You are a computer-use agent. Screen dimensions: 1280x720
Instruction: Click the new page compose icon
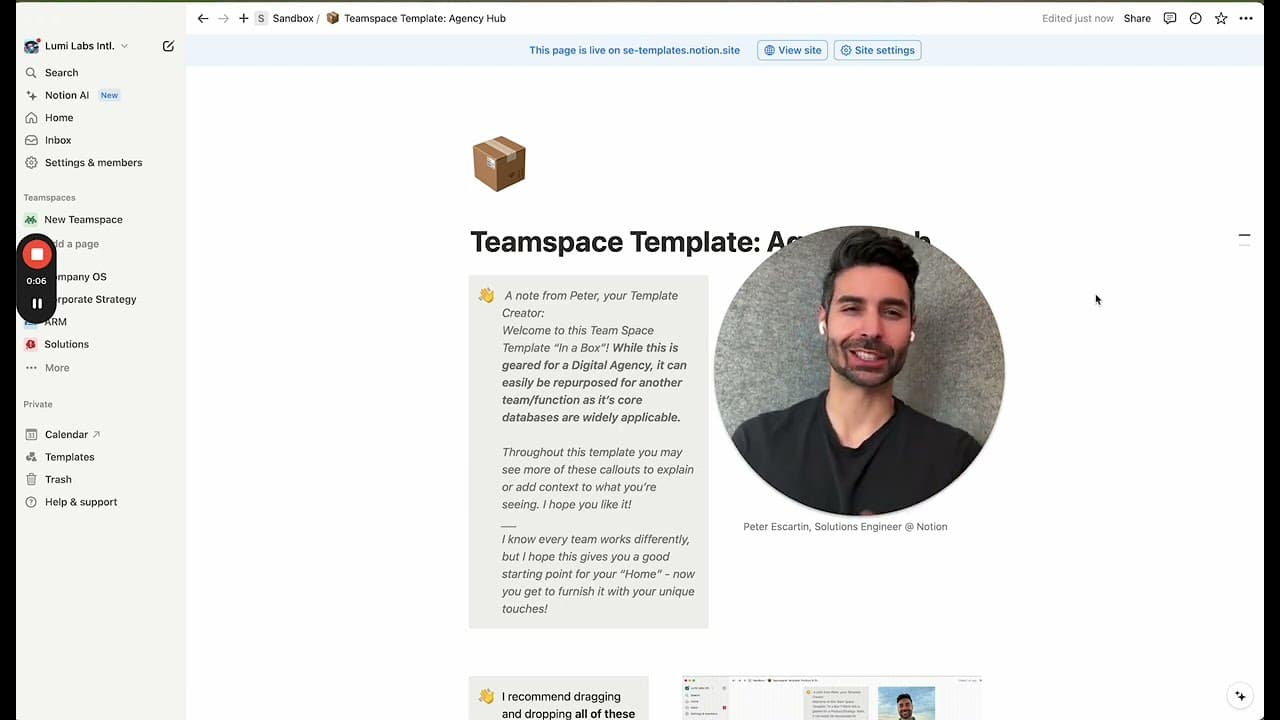pos(168,46)
